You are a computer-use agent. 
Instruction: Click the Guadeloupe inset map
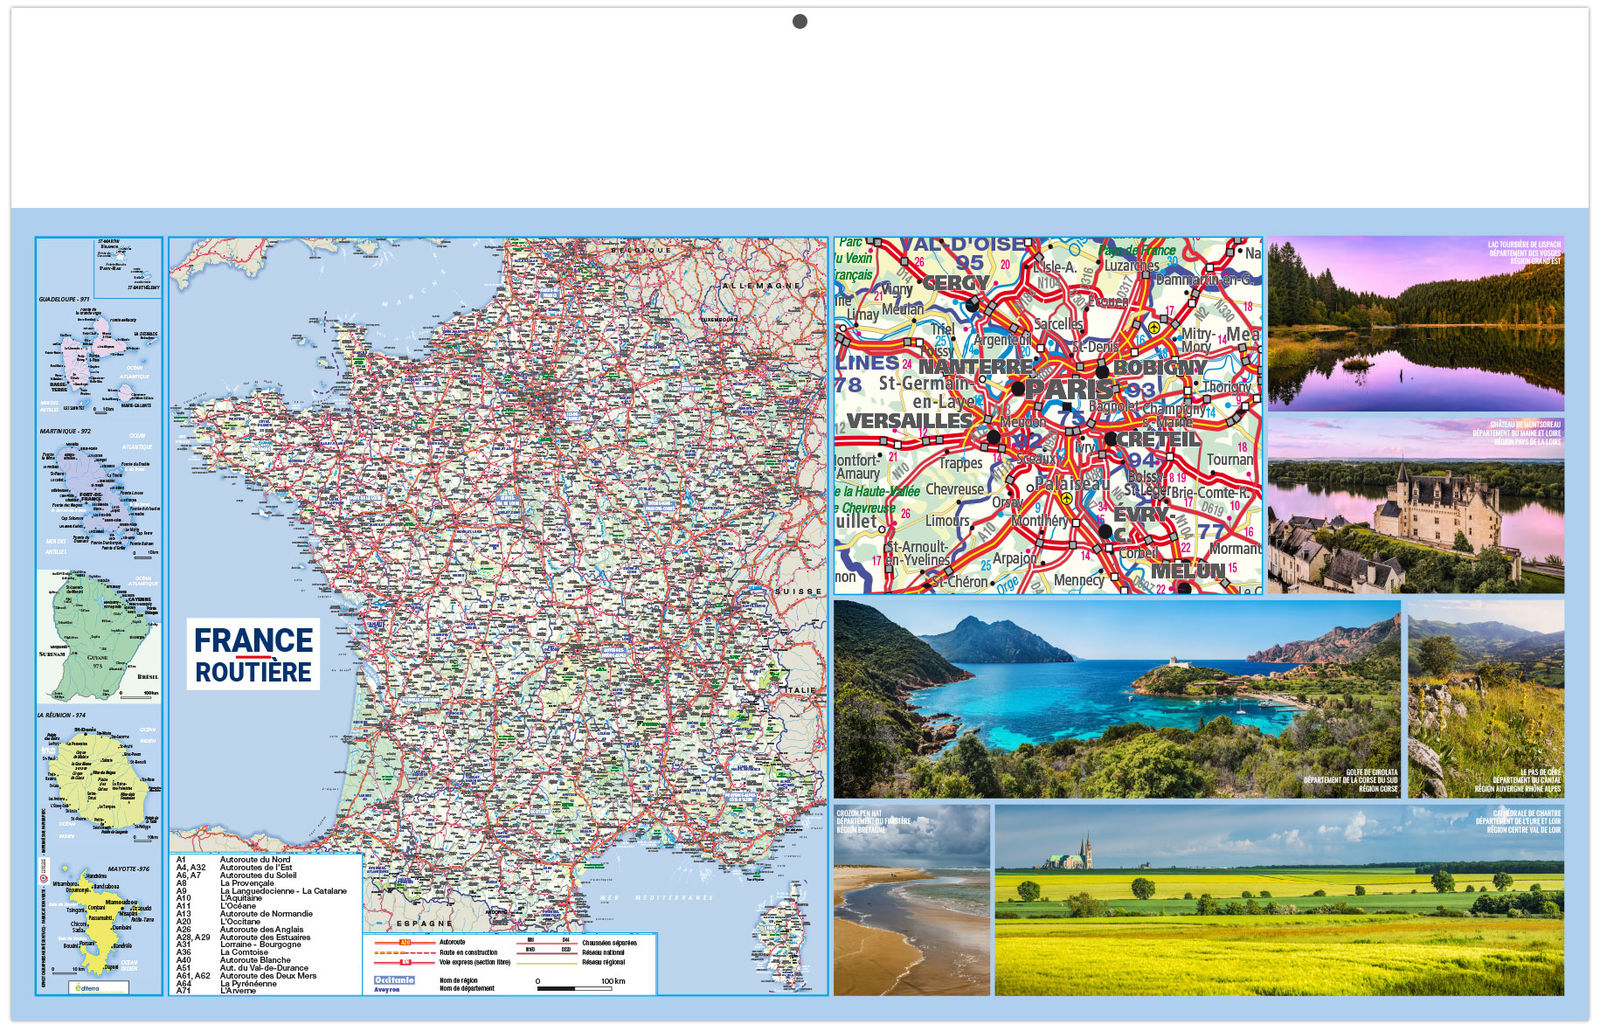98,357
